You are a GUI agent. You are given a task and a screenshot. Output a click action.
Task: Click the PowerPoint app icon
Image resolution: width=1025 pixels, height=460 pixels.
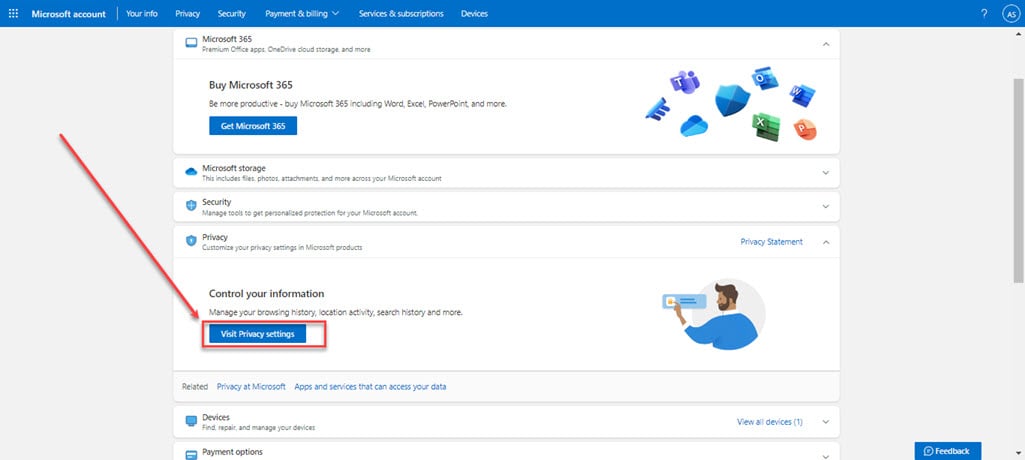(x=805, y=129)
